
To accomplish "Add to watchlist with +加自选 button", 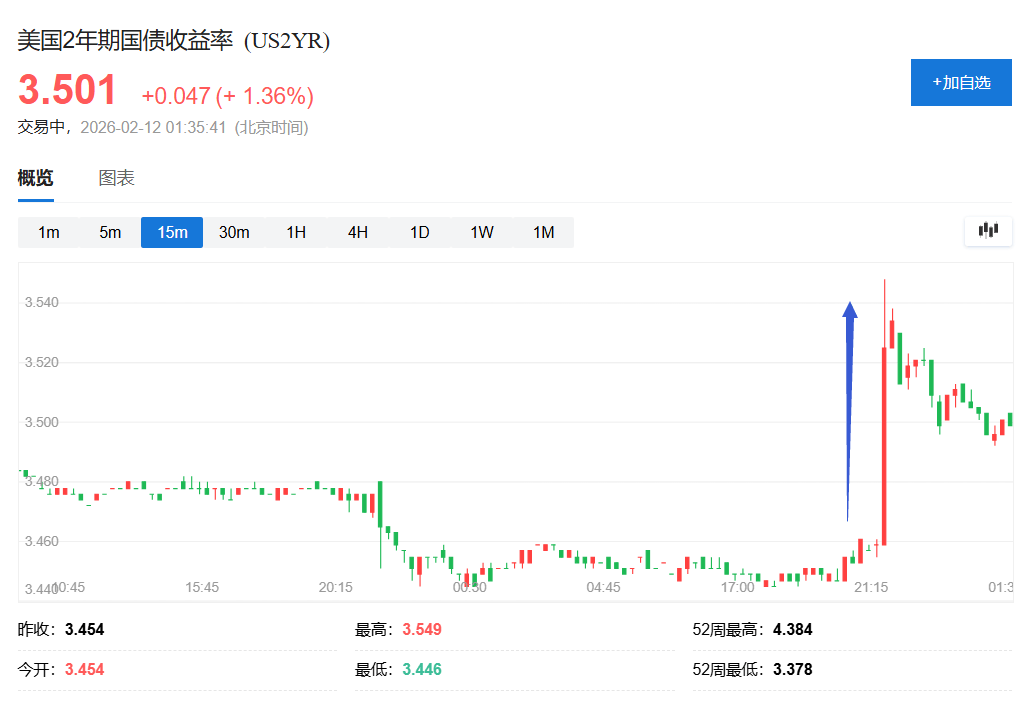I will 961,82.
